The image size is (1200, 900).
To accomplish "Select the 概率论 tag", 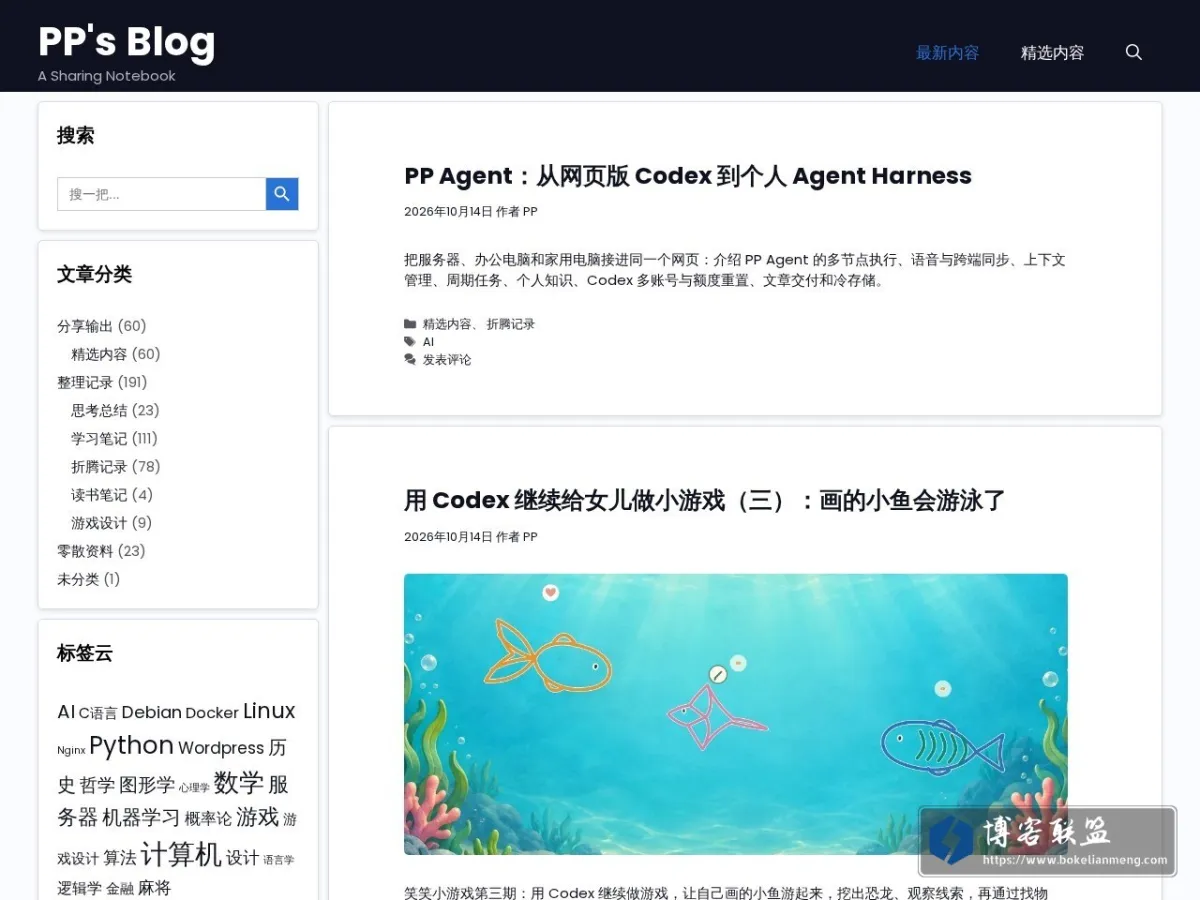I will coord(208,819).
